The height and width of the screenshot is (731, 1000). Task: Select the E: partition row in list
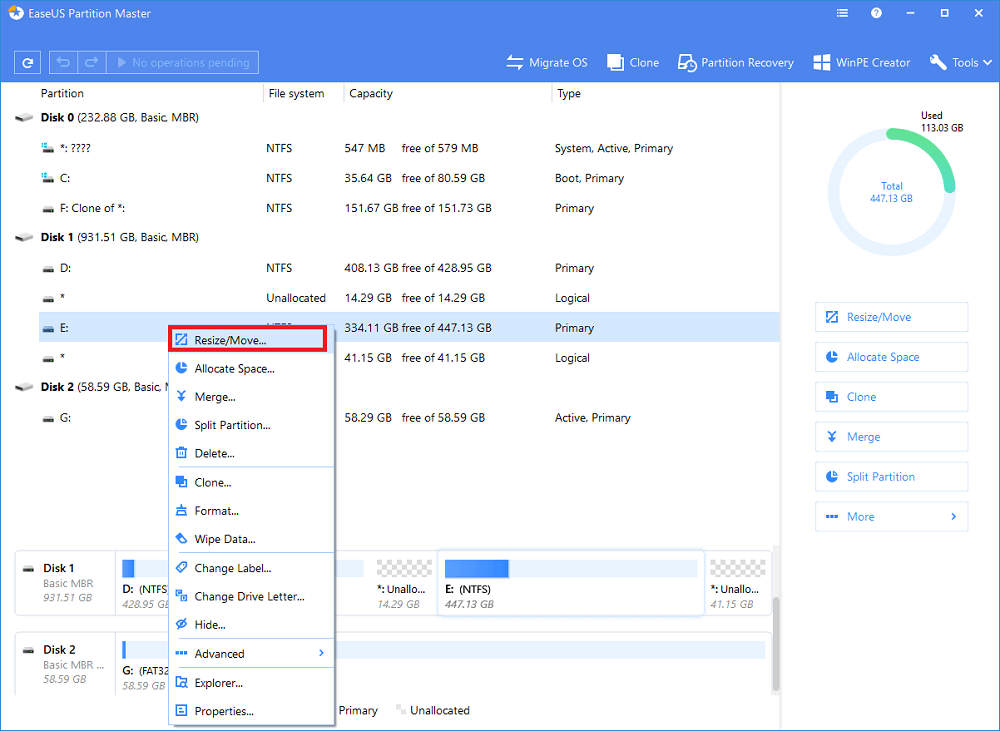409,328
